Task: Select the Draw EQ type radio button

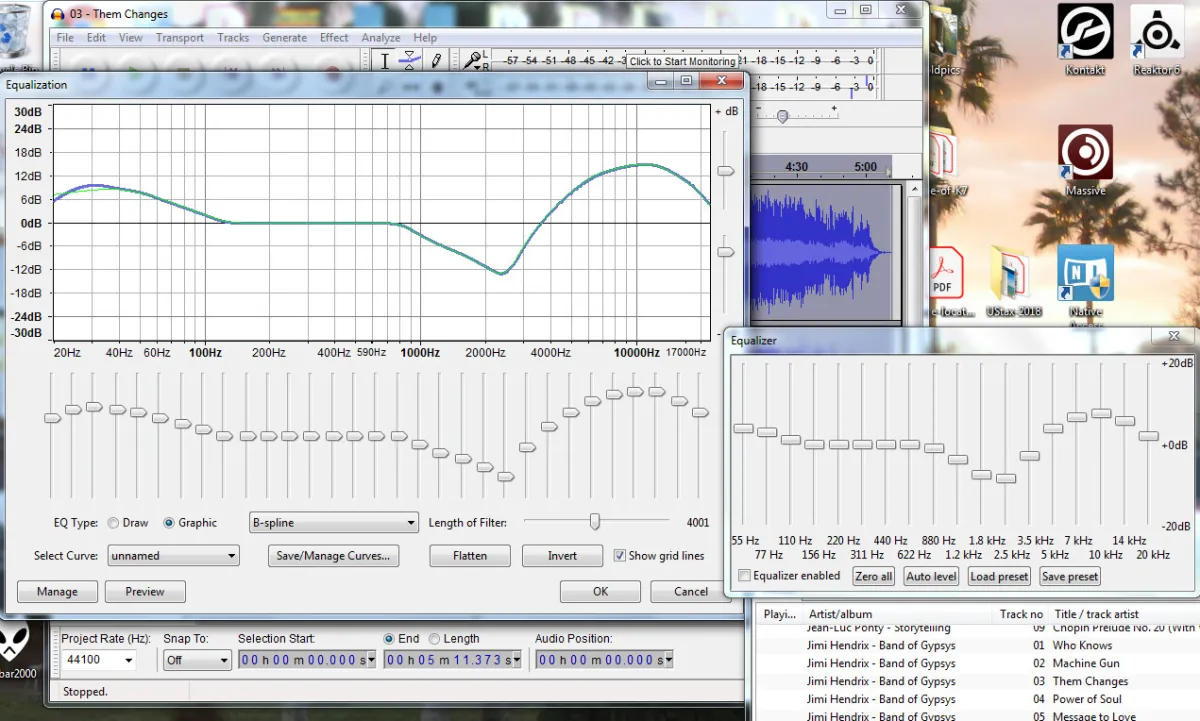Action: [x=113, y=523]
